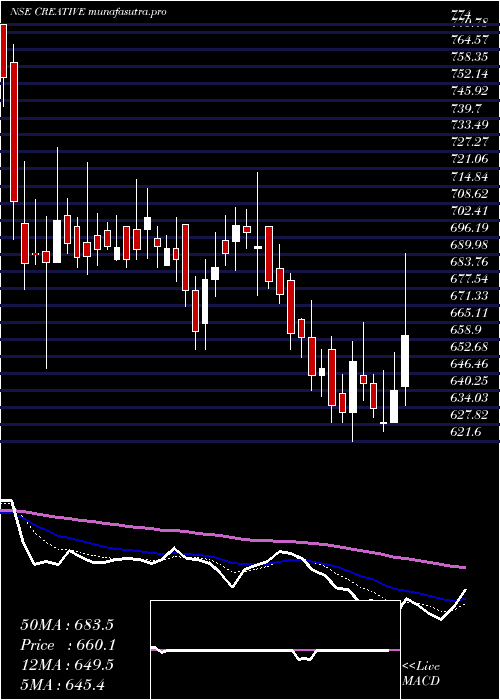Select the 646.46 price axis label
Screen dimensions: 500x700
point(470,364)
